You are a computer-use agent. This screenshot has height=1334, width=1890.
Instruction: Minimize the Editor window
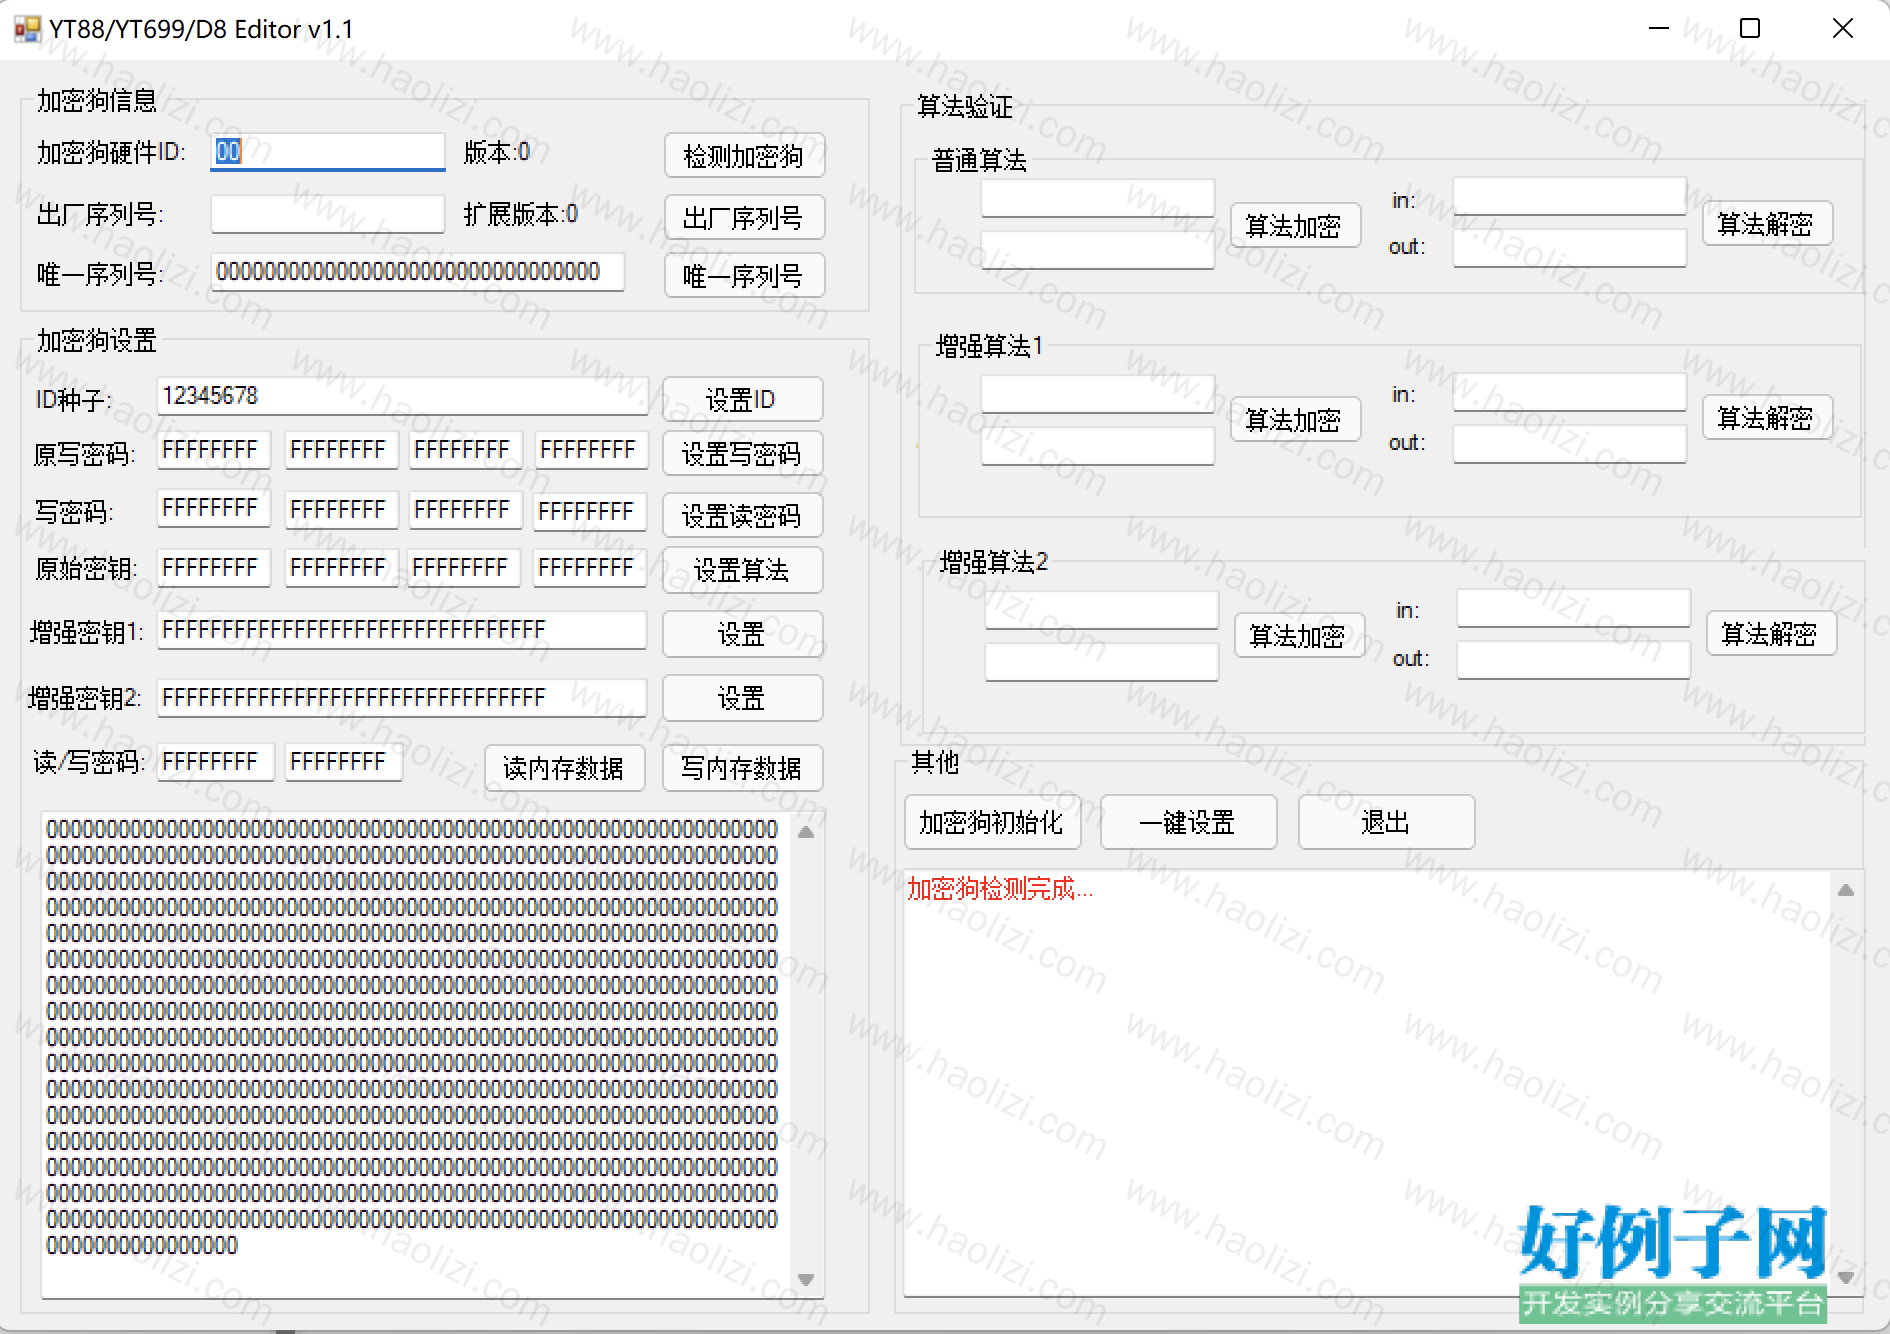[x=1659, y=28]
